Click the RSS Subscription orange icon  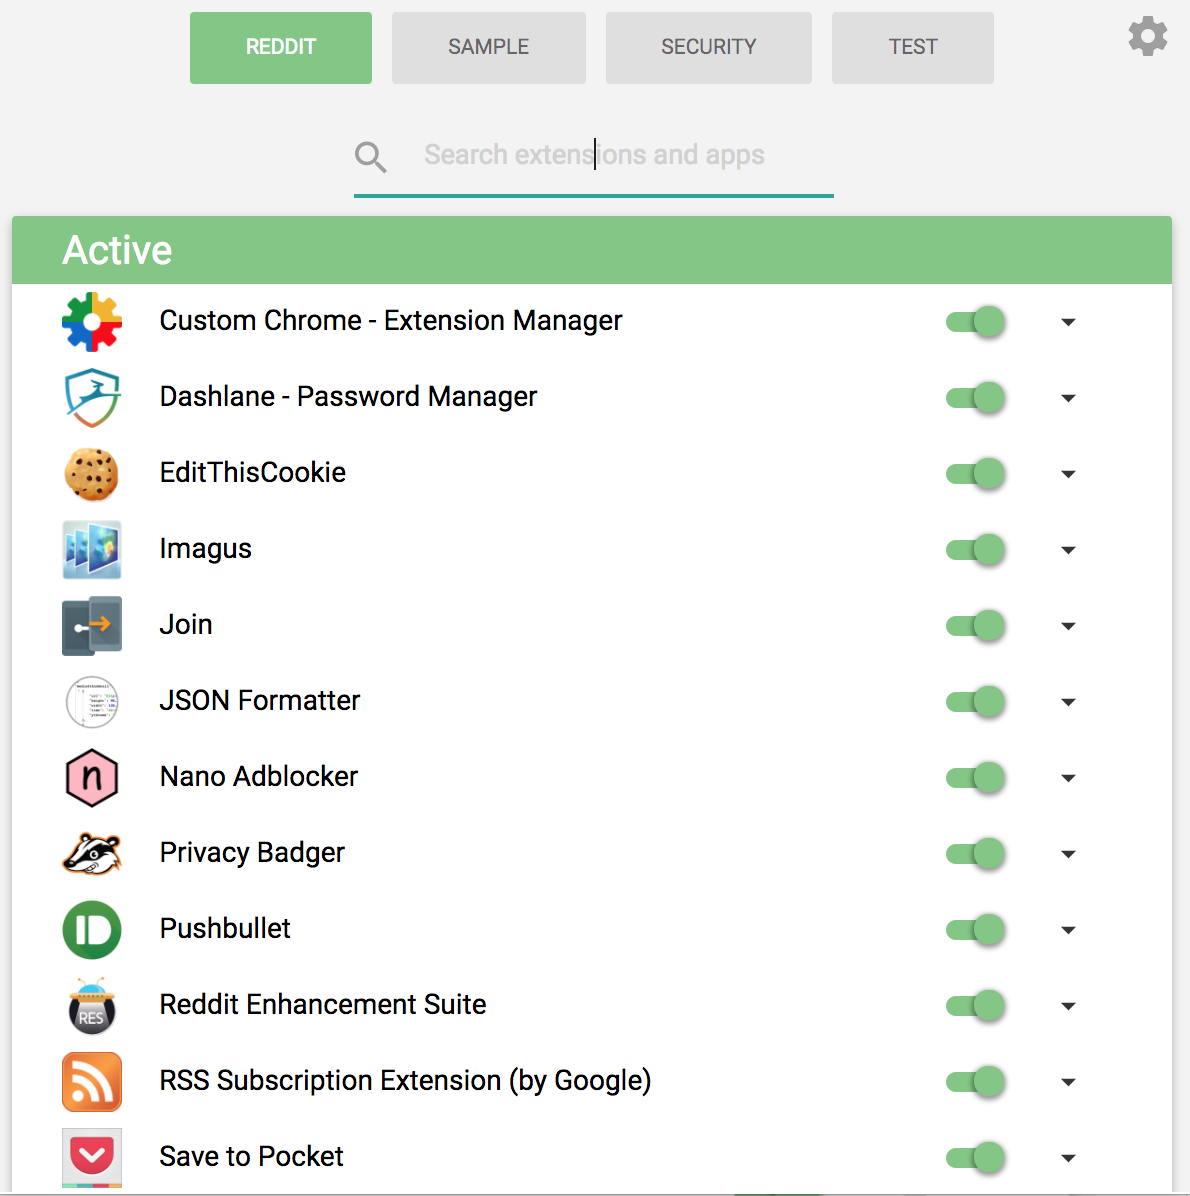(x=92, y=1082)
